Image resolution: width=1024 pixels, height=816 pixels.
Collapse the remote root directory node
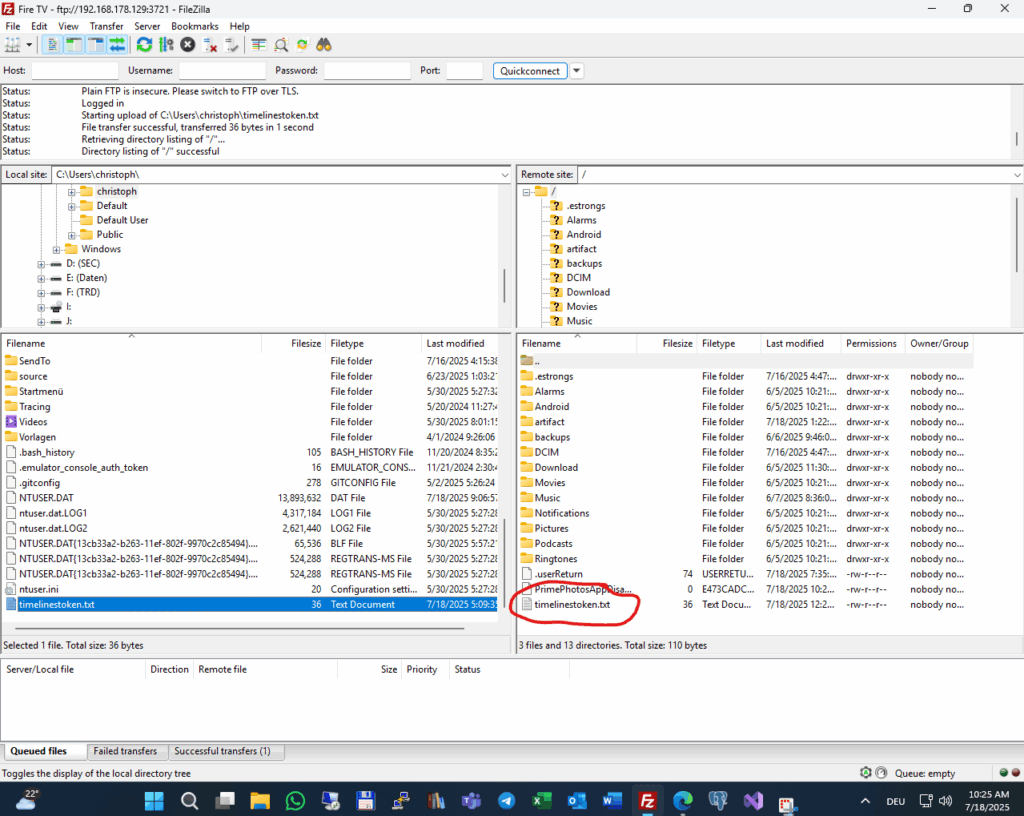click(526, 192)
